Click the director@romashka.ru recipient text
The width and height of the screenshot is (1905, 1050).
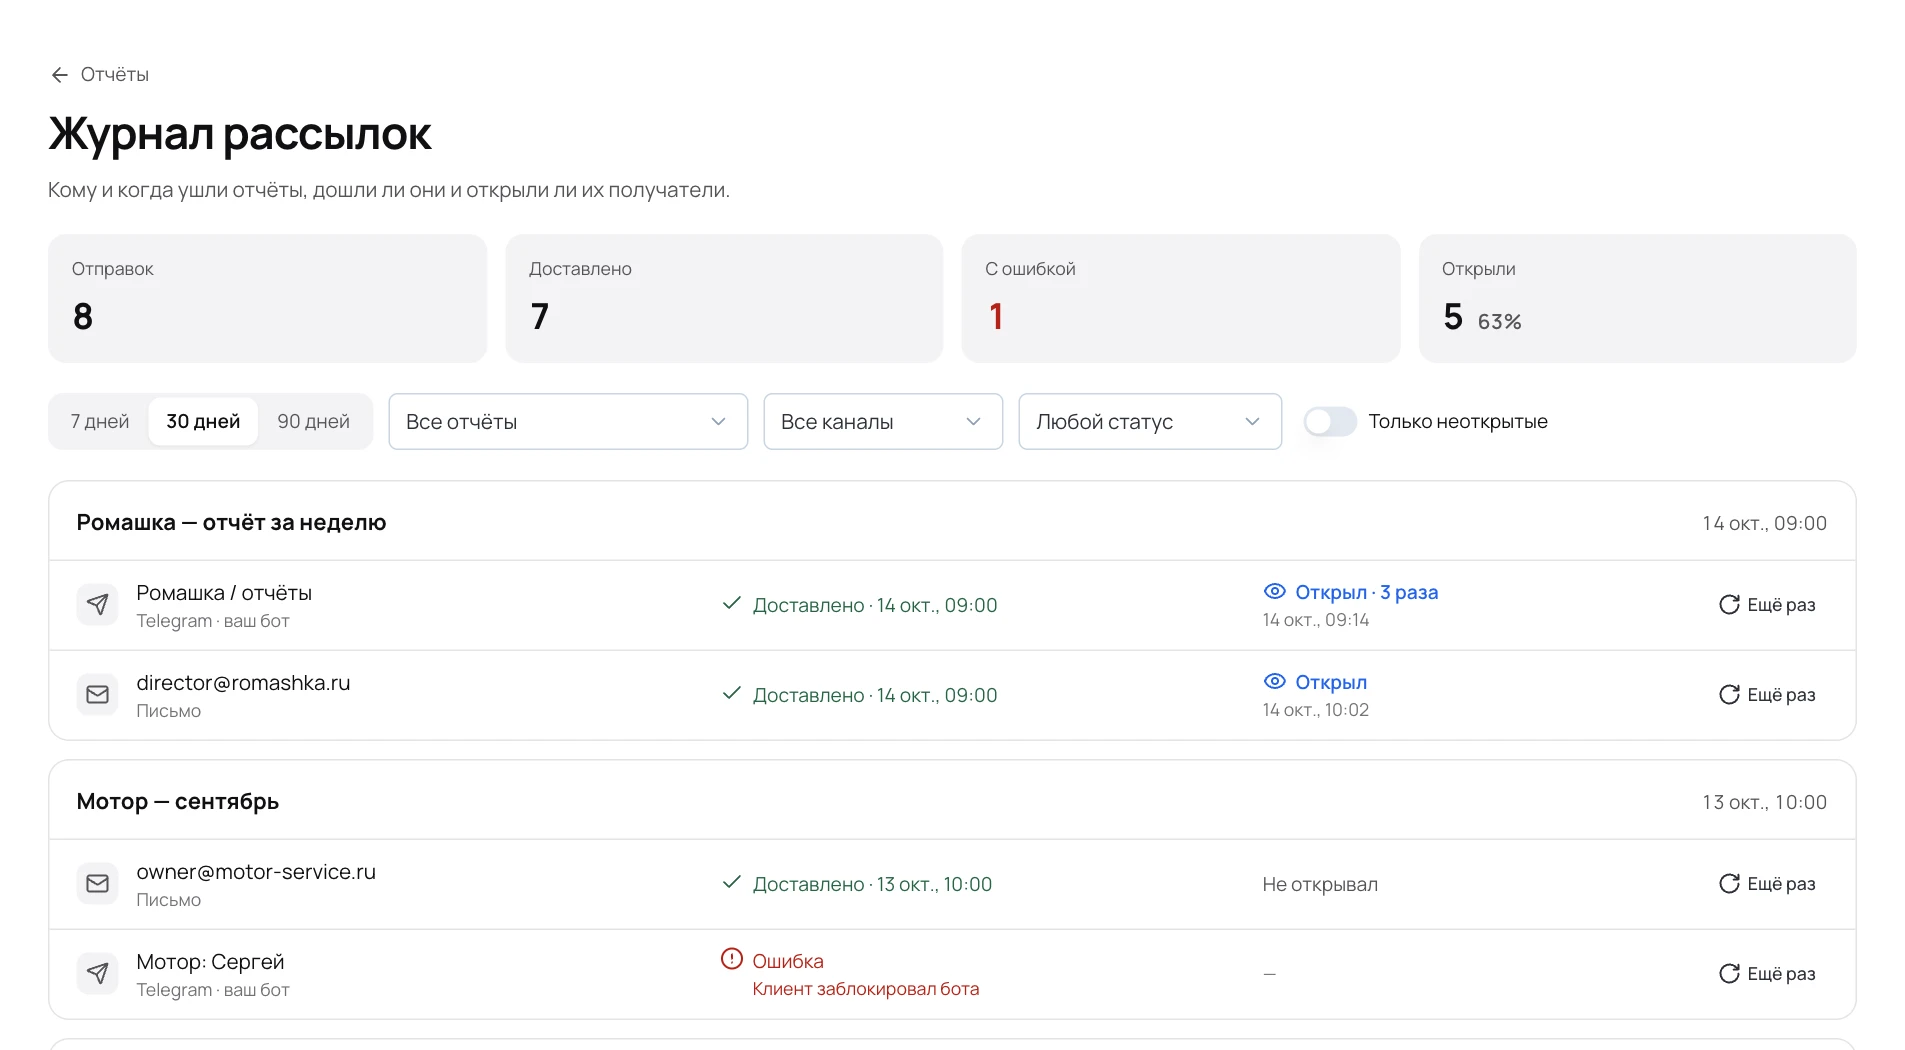tap(243, 683)
